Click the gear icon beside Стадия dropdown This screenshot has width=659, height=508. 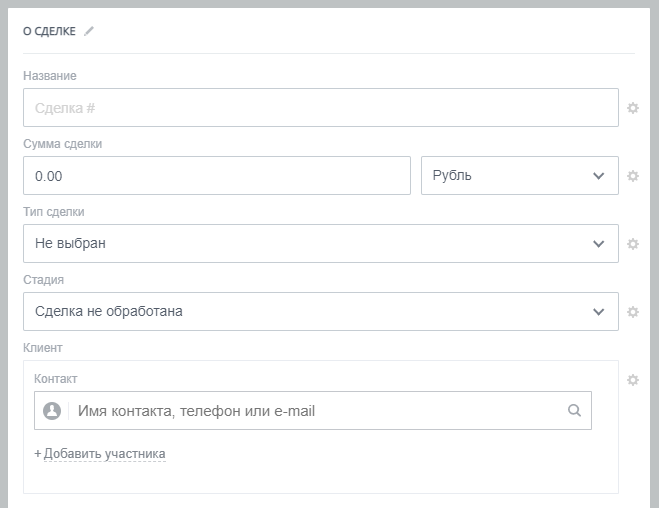click(x=632, y=312)
